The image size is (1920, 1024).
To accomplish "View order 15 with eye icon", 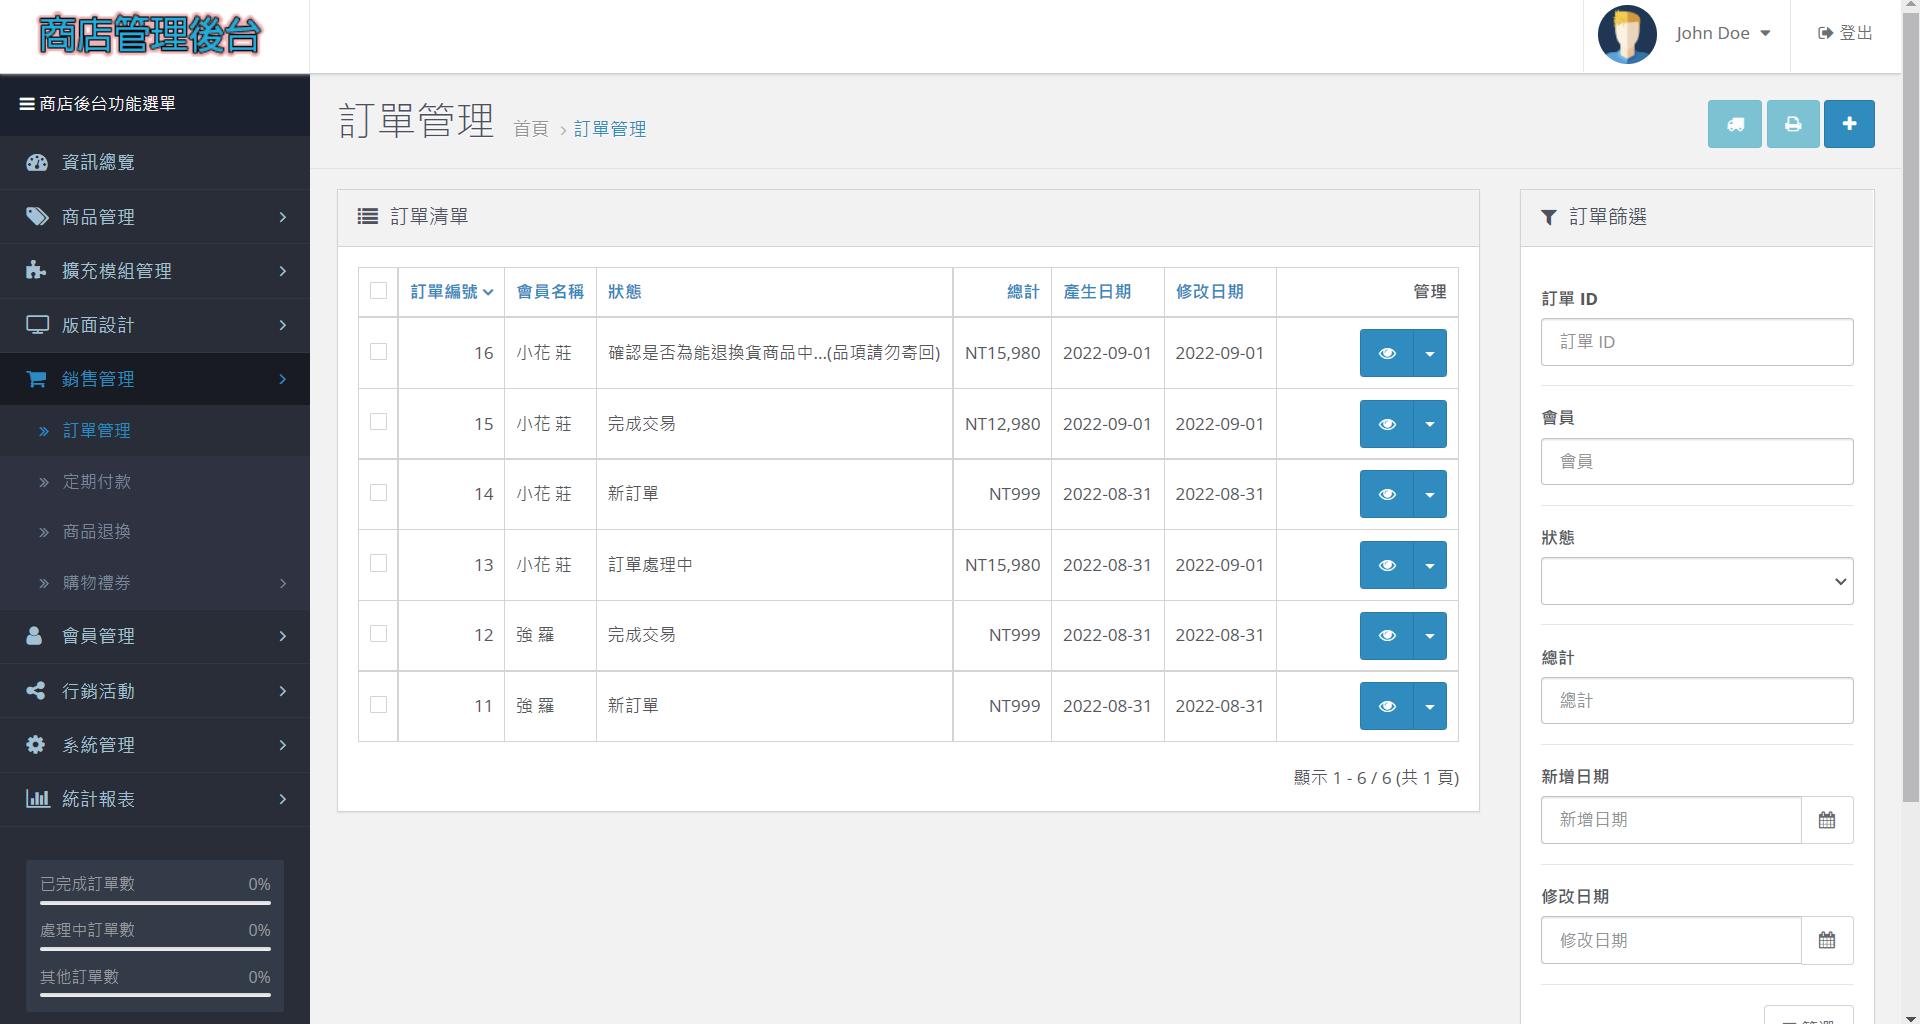I will (1386, 424).
